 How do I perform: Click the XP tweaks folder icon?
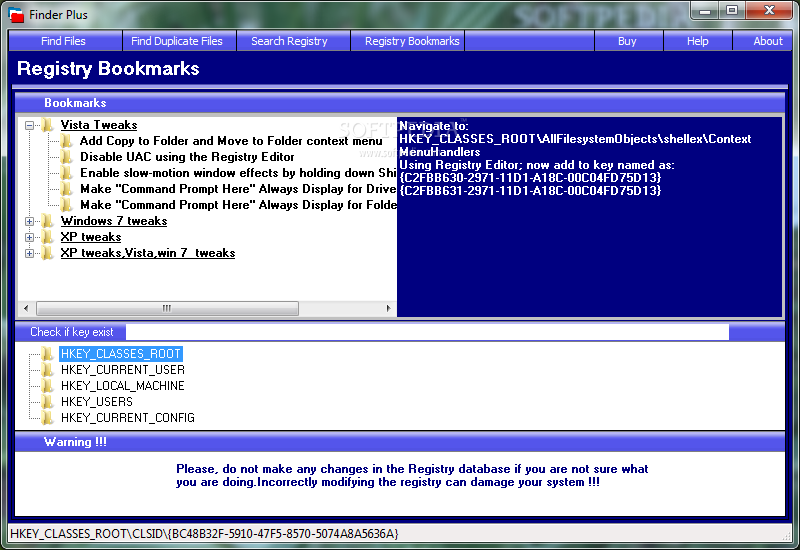click(x=47, y=237)
